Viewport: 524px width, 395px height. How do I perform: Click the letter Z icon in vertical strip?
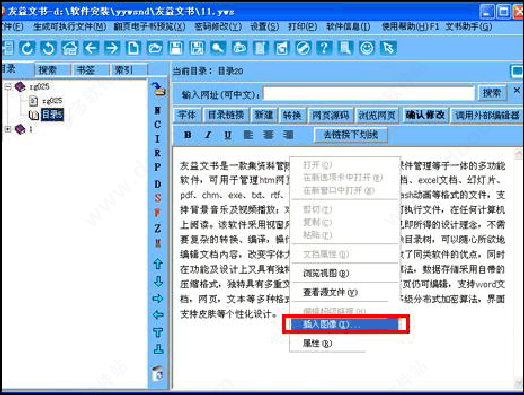158,229
